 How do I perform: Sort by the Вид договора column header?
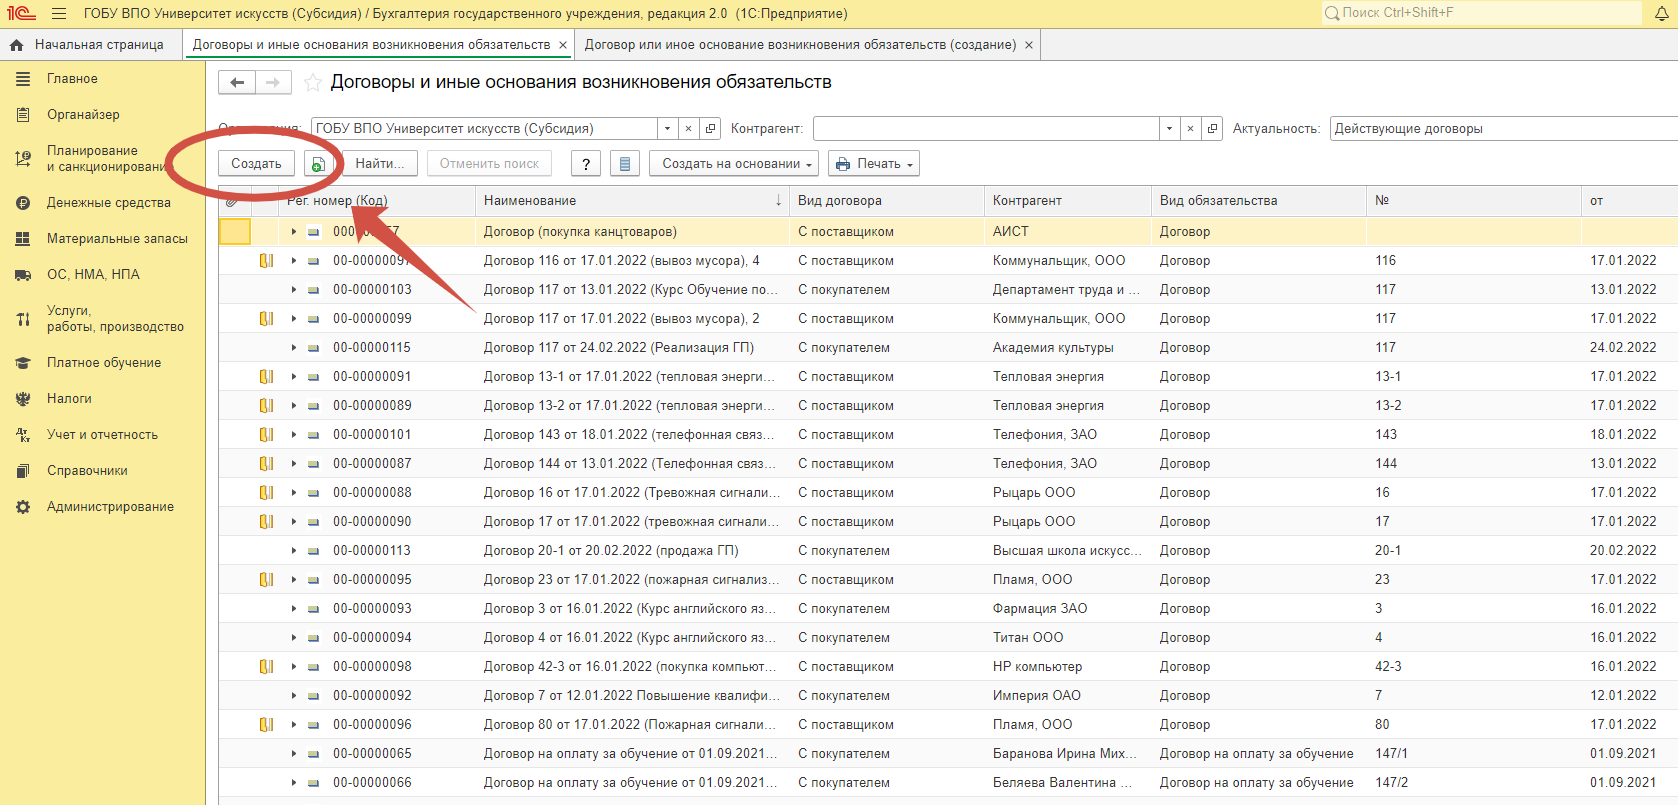(887, 201)
